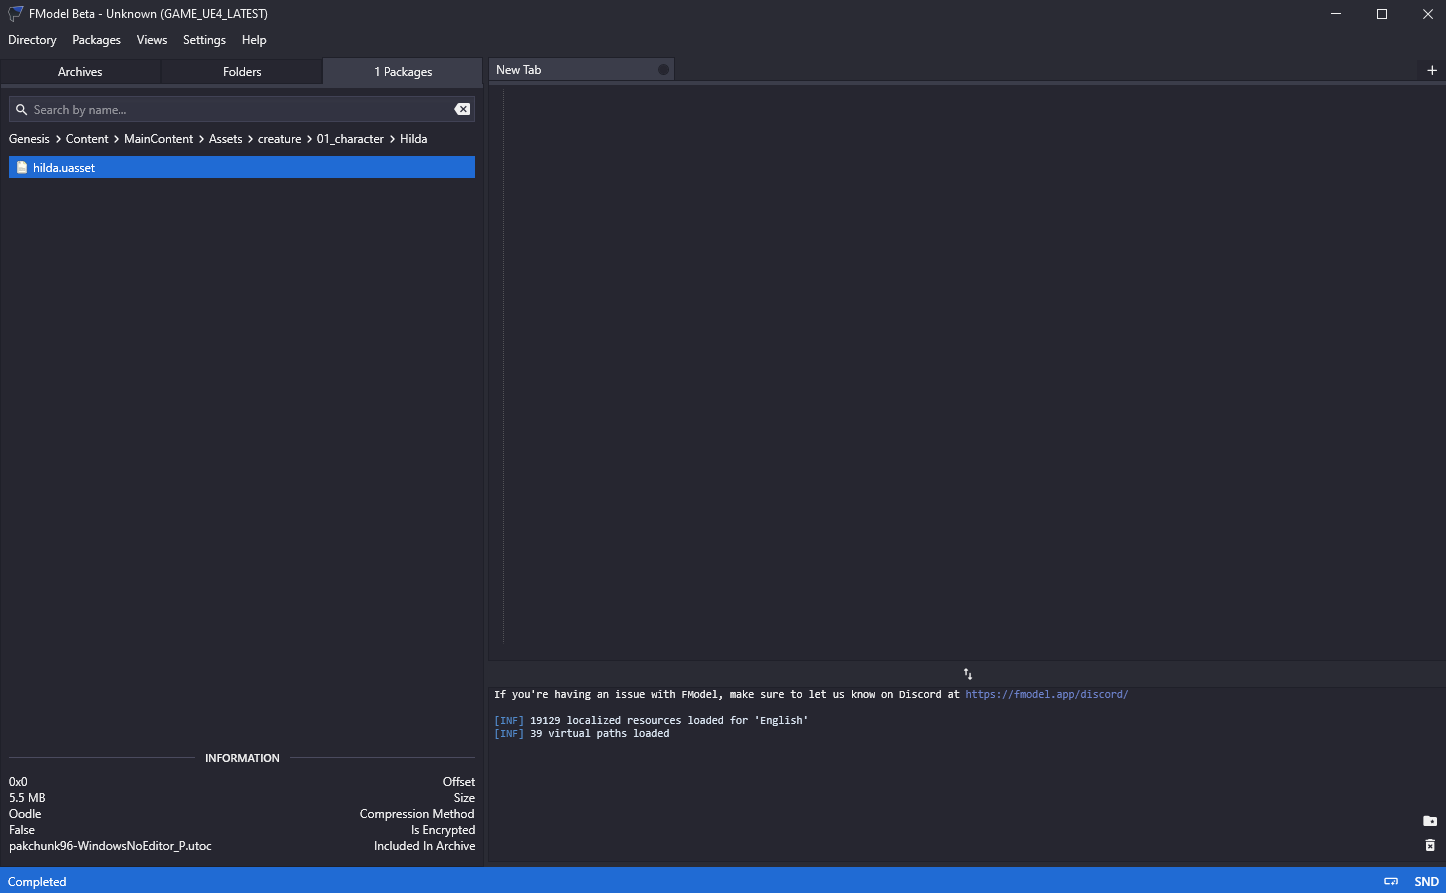The image size is (1446, 893).
Task: Navigate to Genesis in the breadcrumb
Action: pos(29,139)
